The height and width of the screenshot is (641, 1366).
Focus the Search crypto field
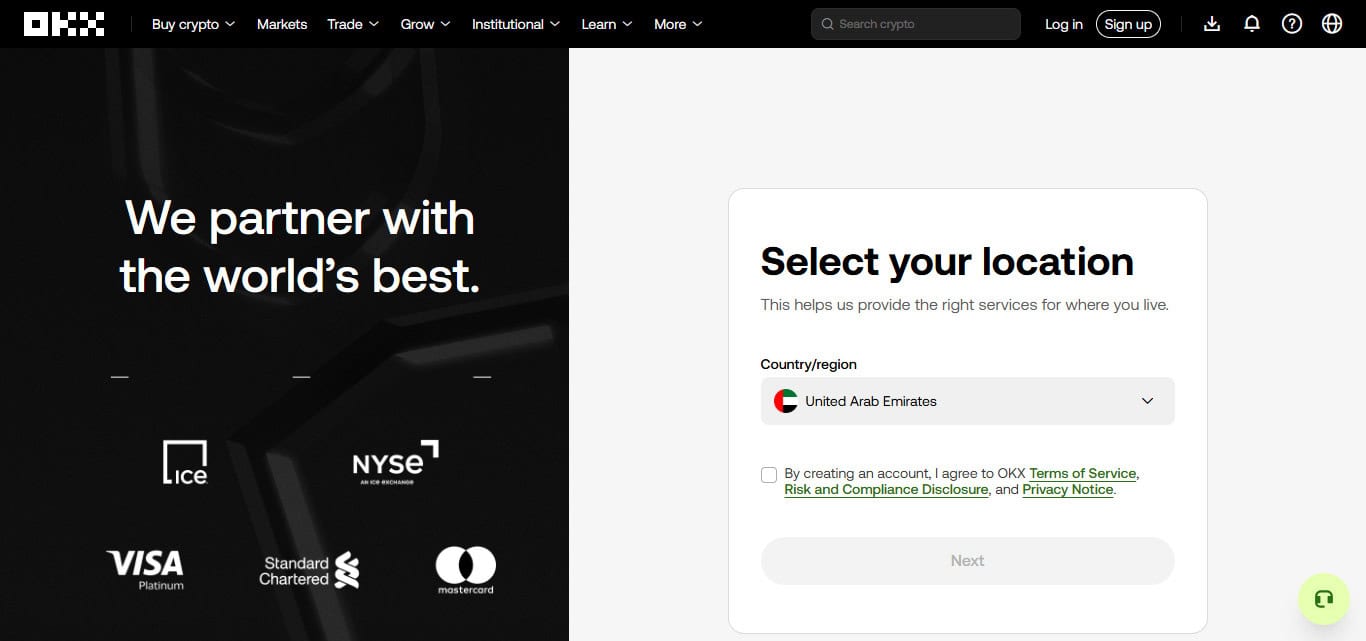click(916, 24)
